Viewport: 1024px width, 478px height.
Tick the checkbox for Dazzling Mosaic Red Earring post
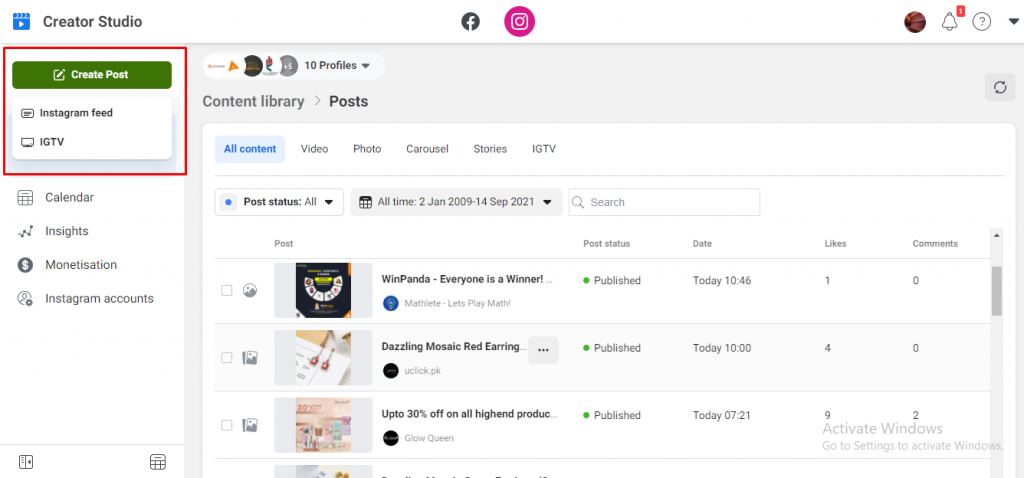click(227, 358)
